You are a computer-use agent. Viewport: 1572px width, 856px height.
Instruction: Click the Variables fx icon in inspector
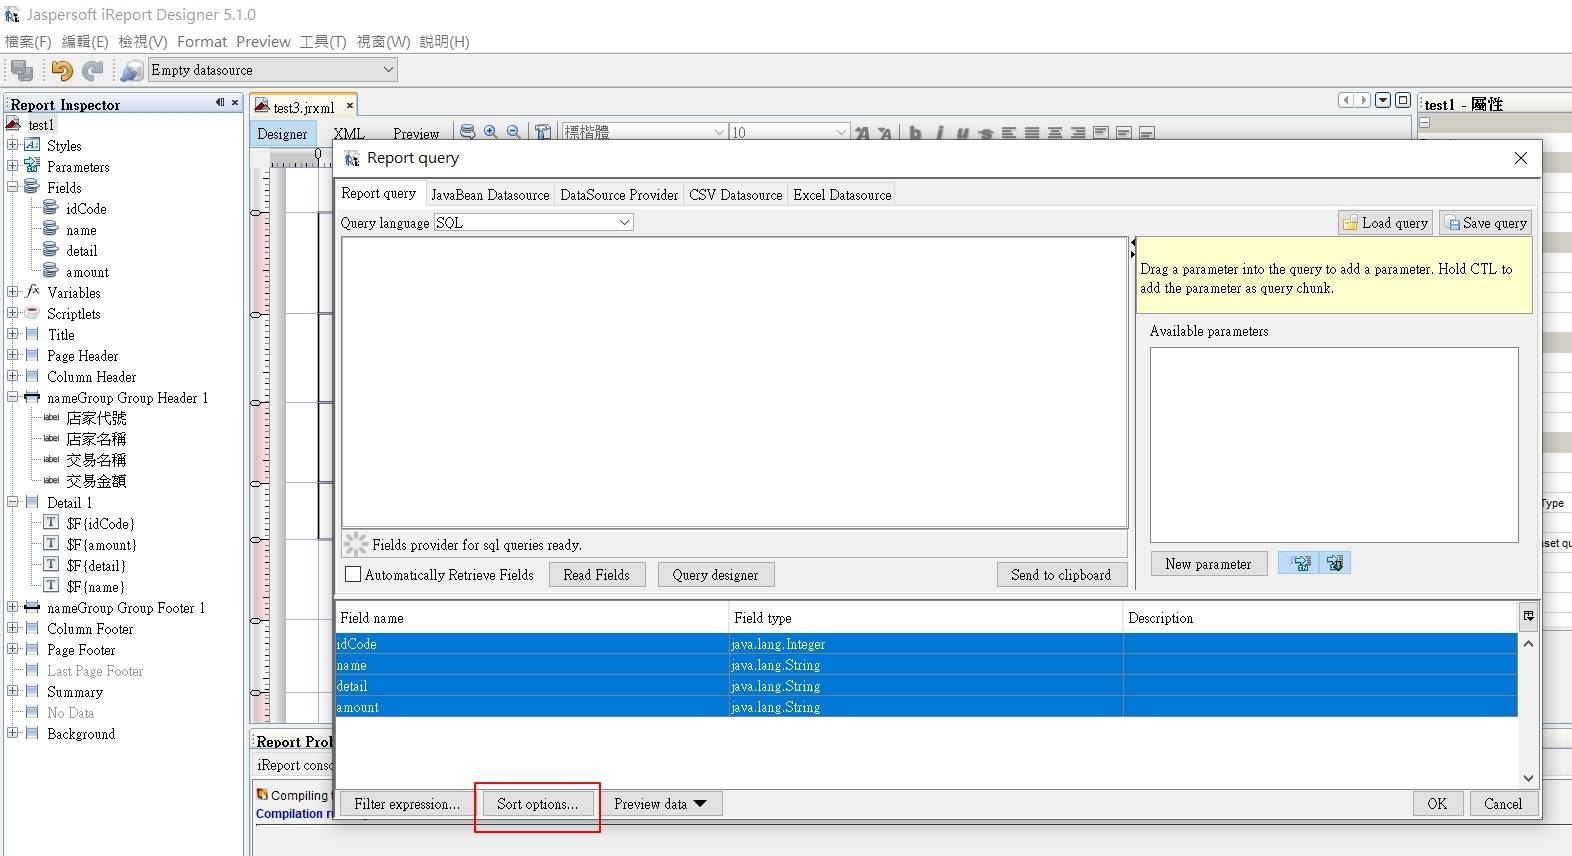(x=32, y=292)
